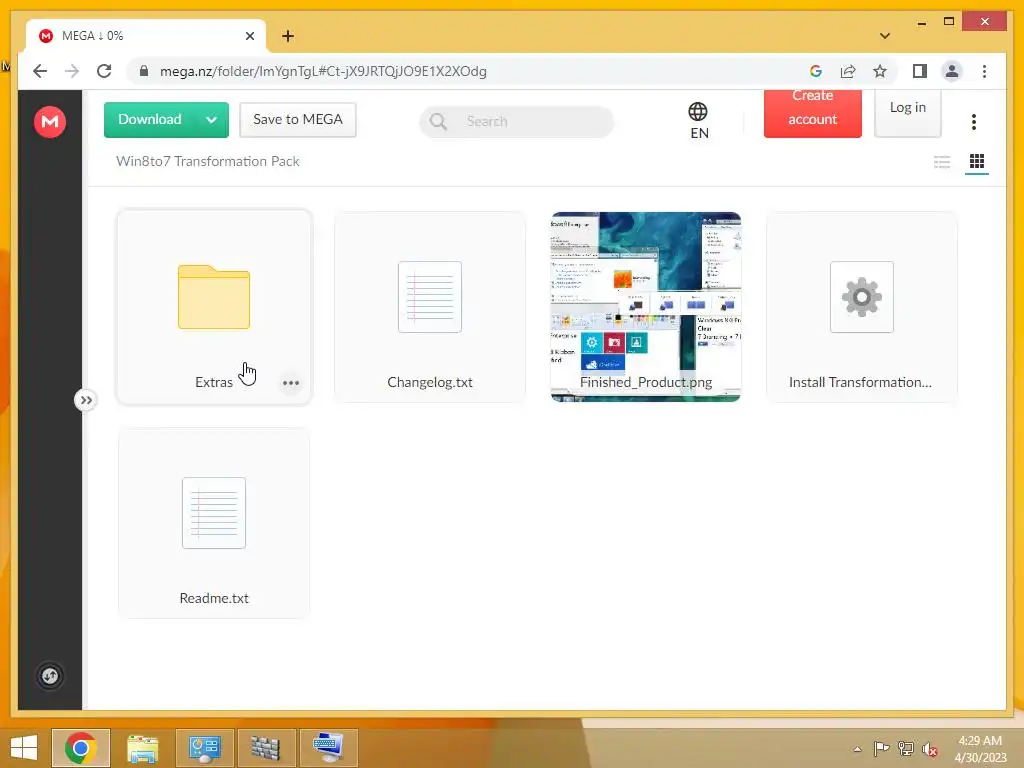
Task: Switch to grid thumbnail view
Action: coord(977,161)
